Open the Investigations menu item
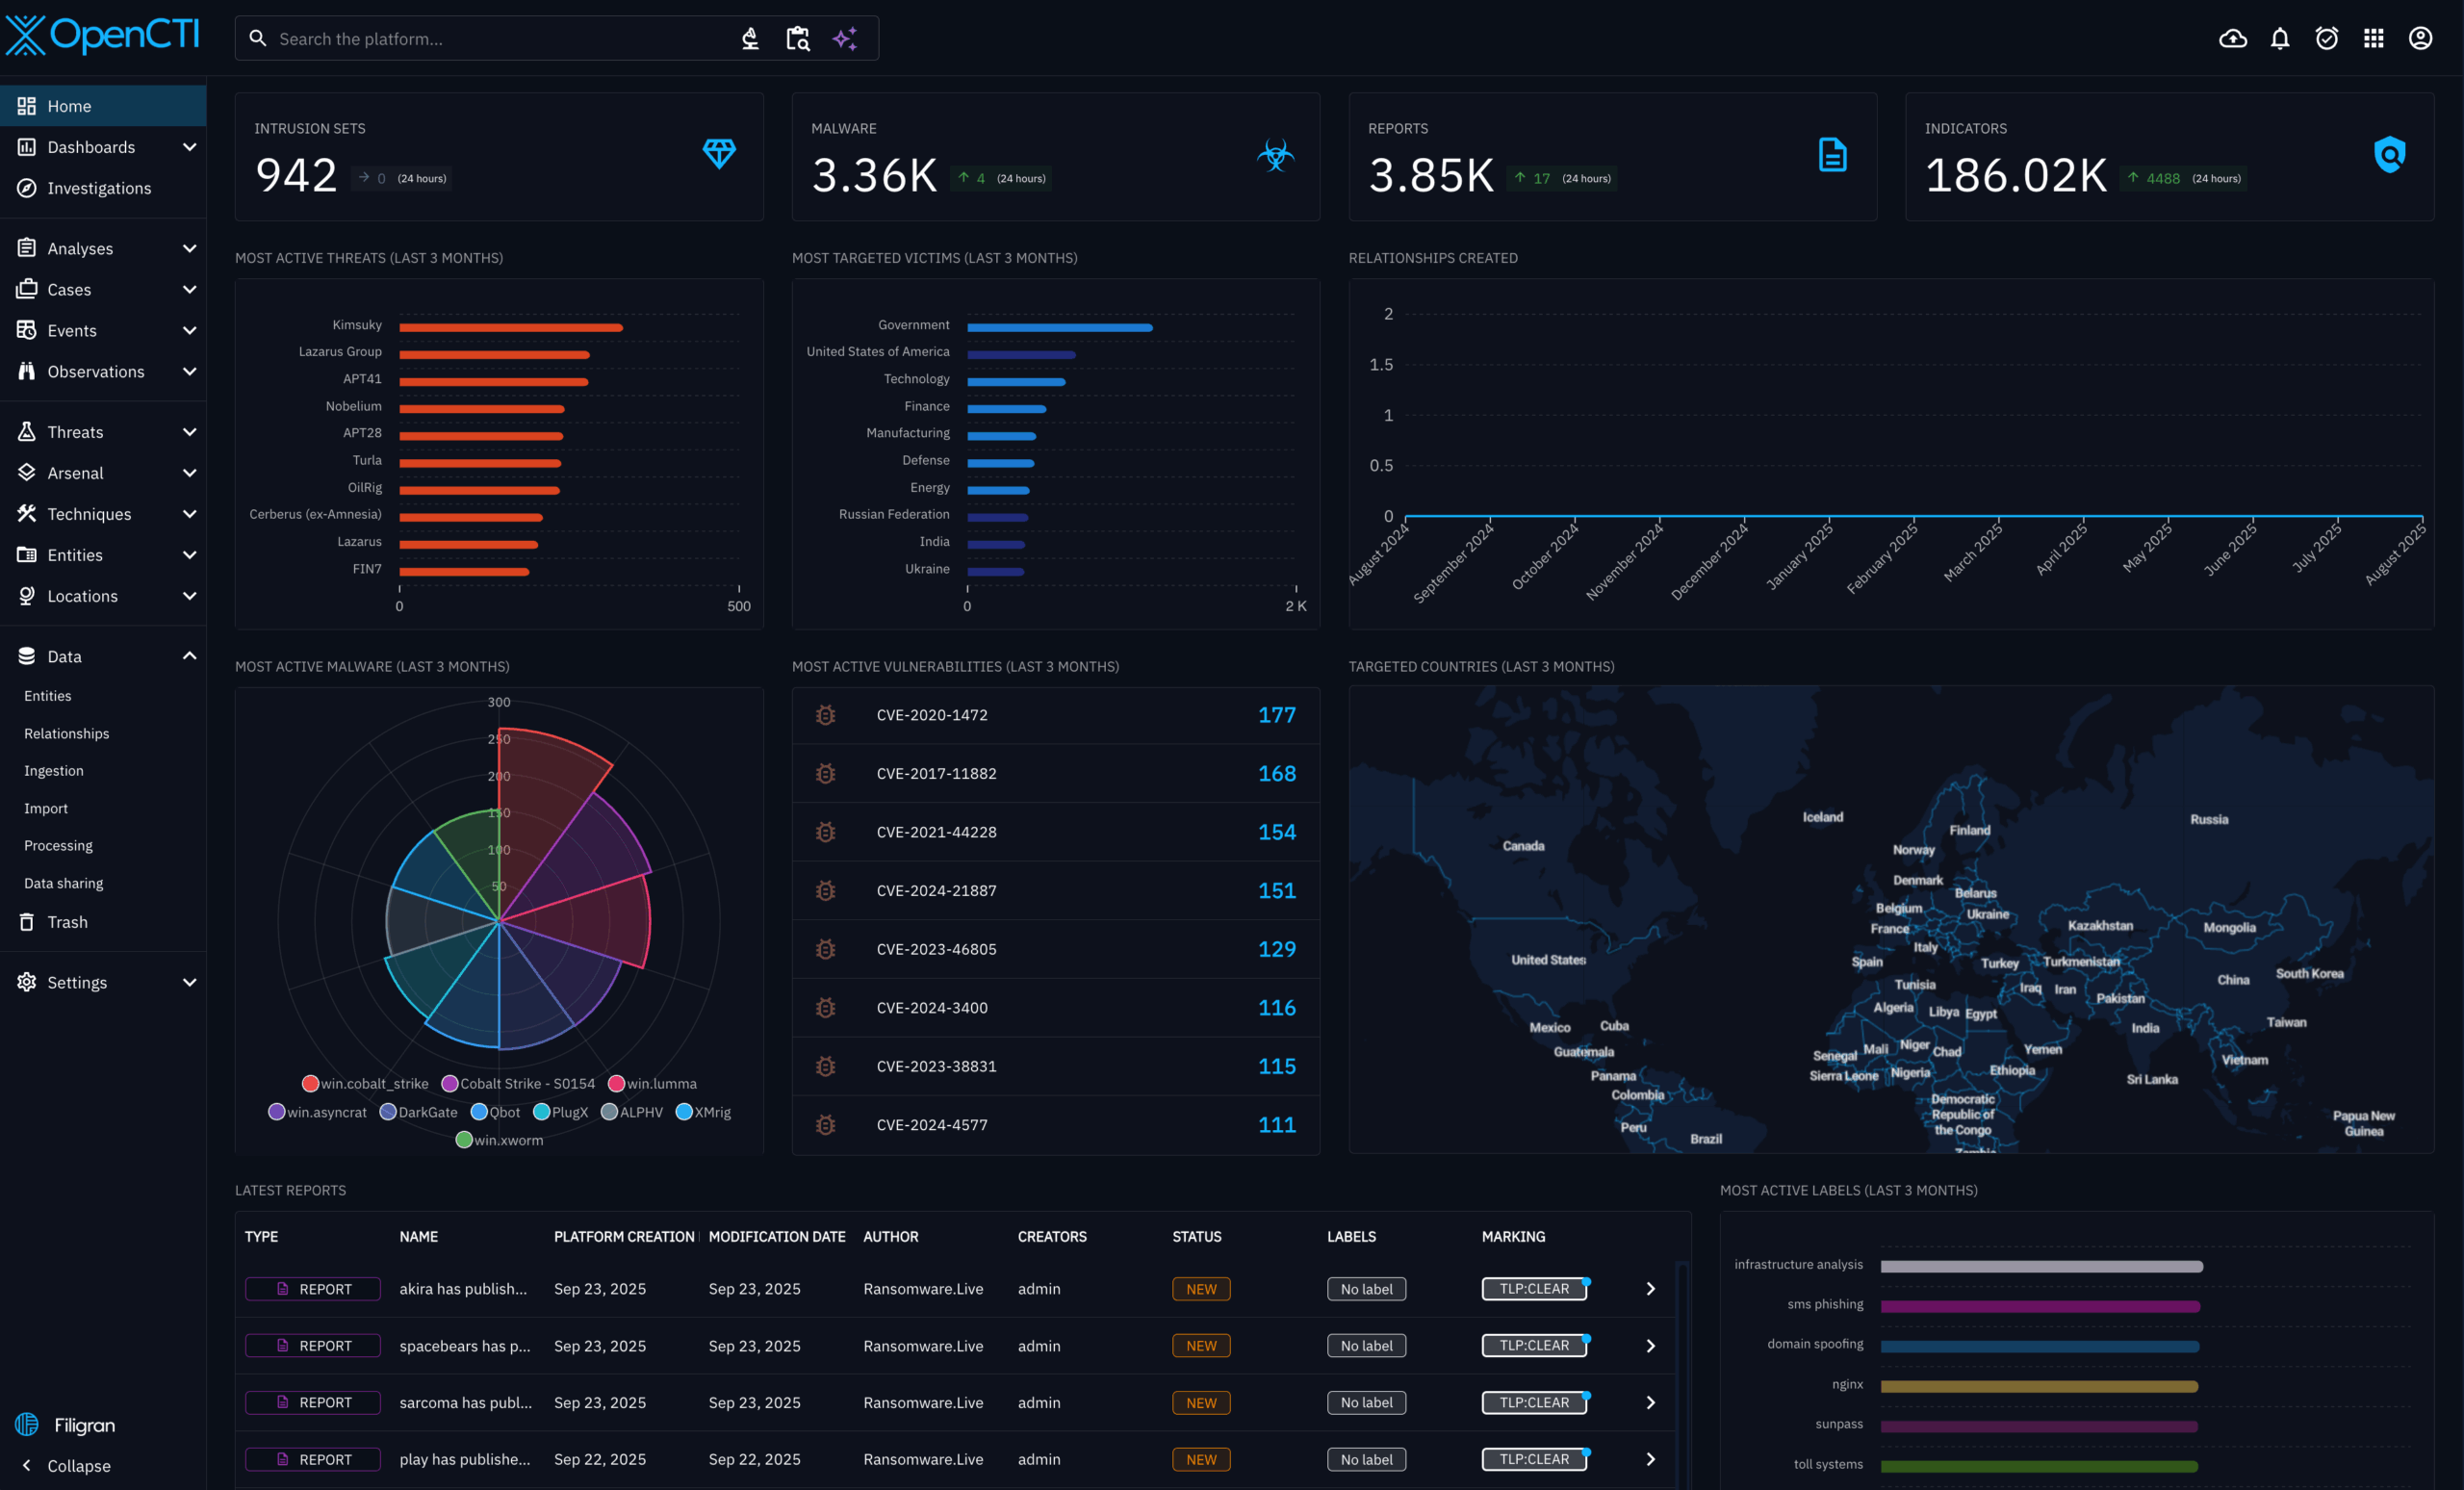The height and width of the screenshot is (1490, 2464). (x=99, y=188)
